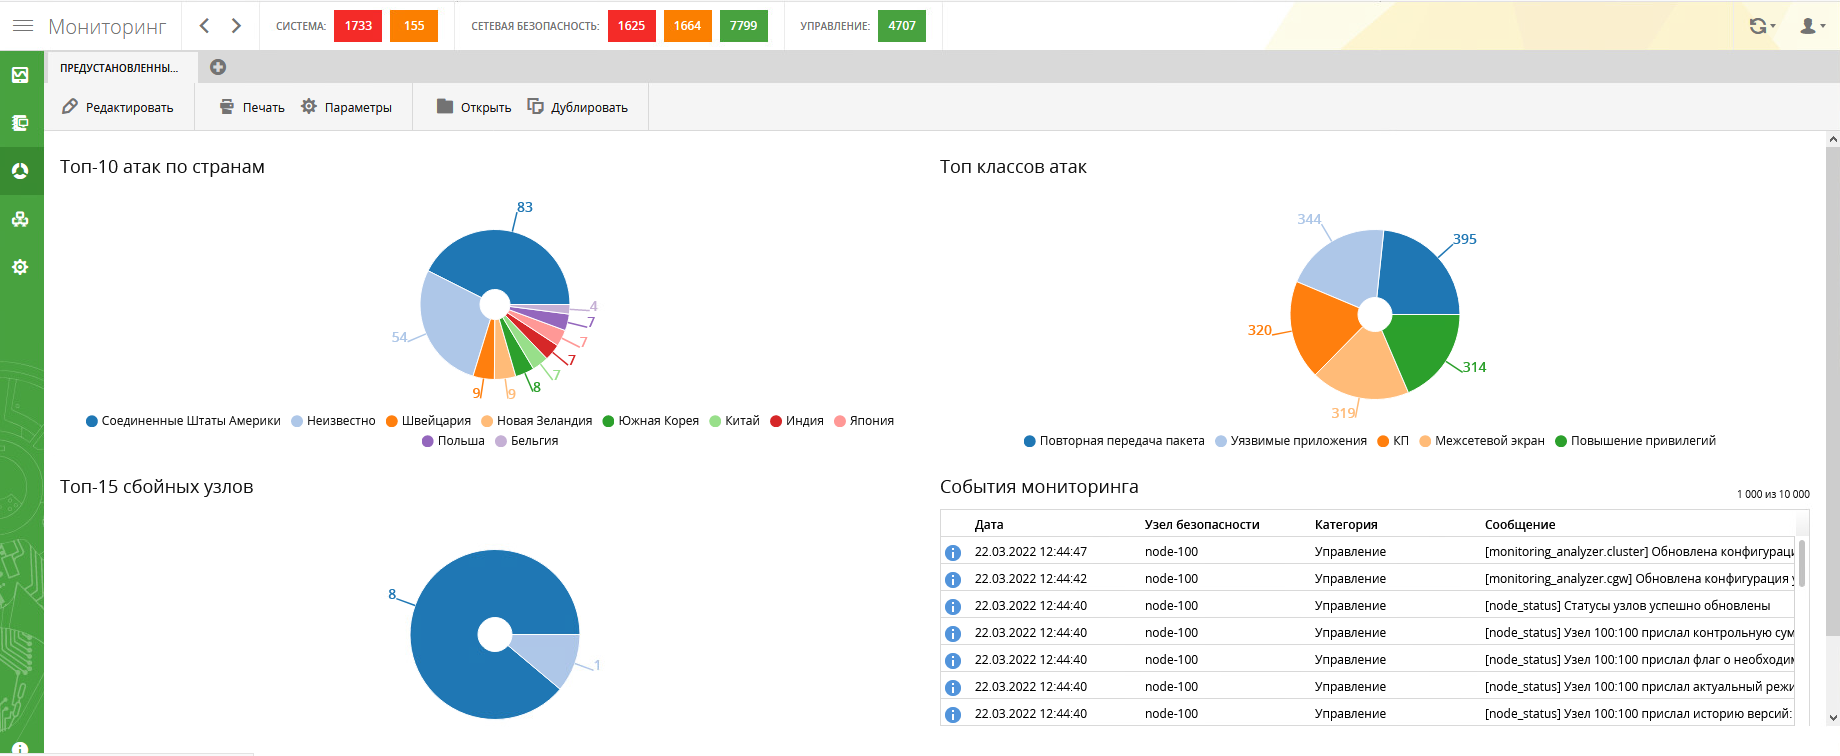Toggle the Китай legend item
This screenshot has width=1840, height=756.
click(x=735, y=421)
